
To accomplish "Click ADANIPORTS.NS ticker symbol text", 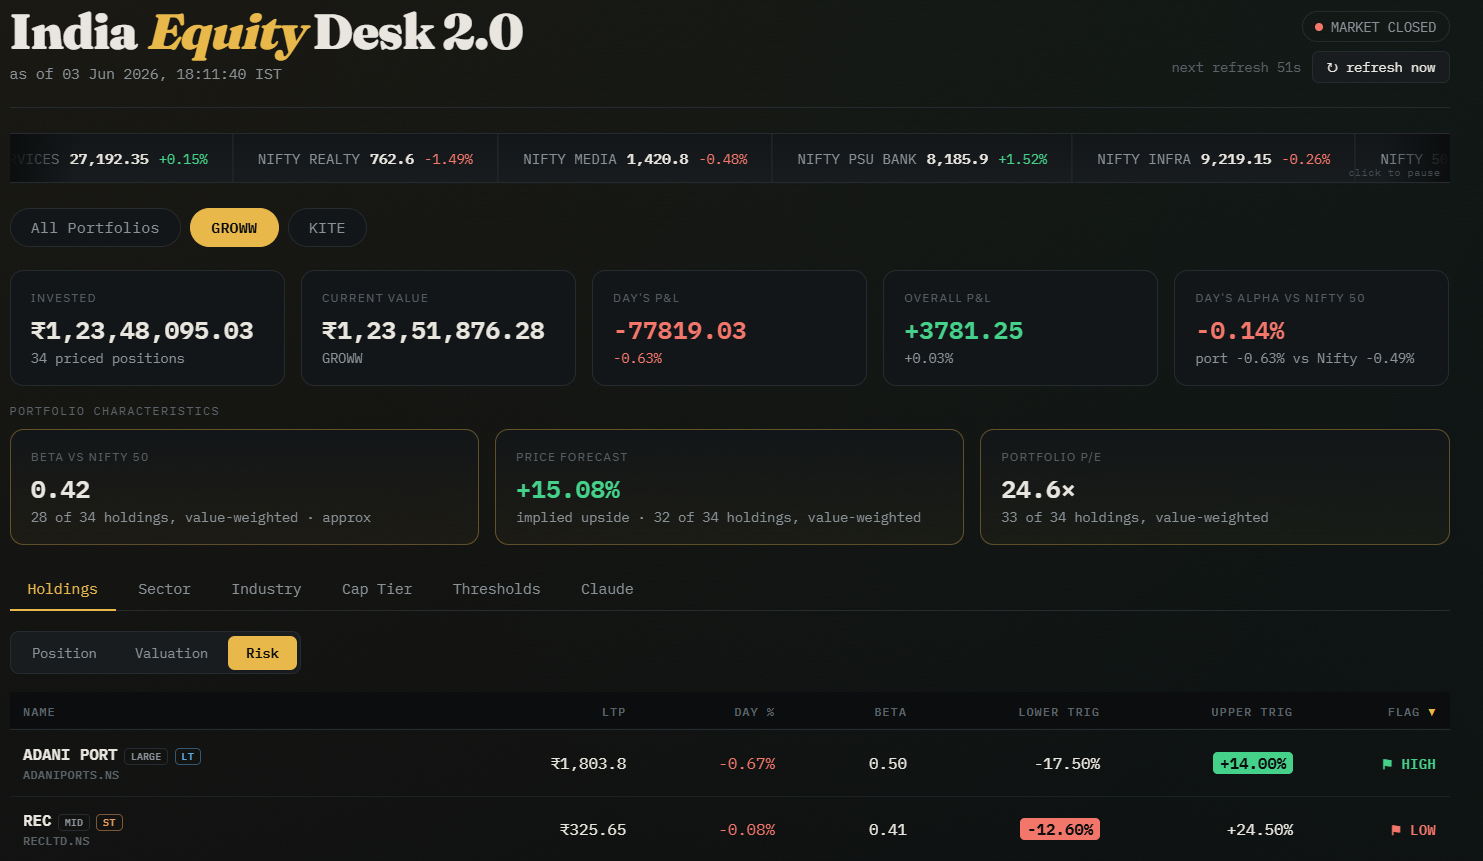I will point(71,775).
